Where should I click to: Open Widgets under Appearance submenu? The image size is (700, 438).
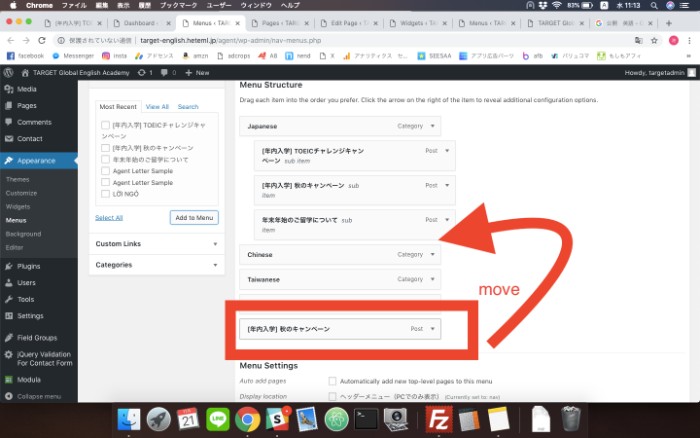[x=17, y=206]
